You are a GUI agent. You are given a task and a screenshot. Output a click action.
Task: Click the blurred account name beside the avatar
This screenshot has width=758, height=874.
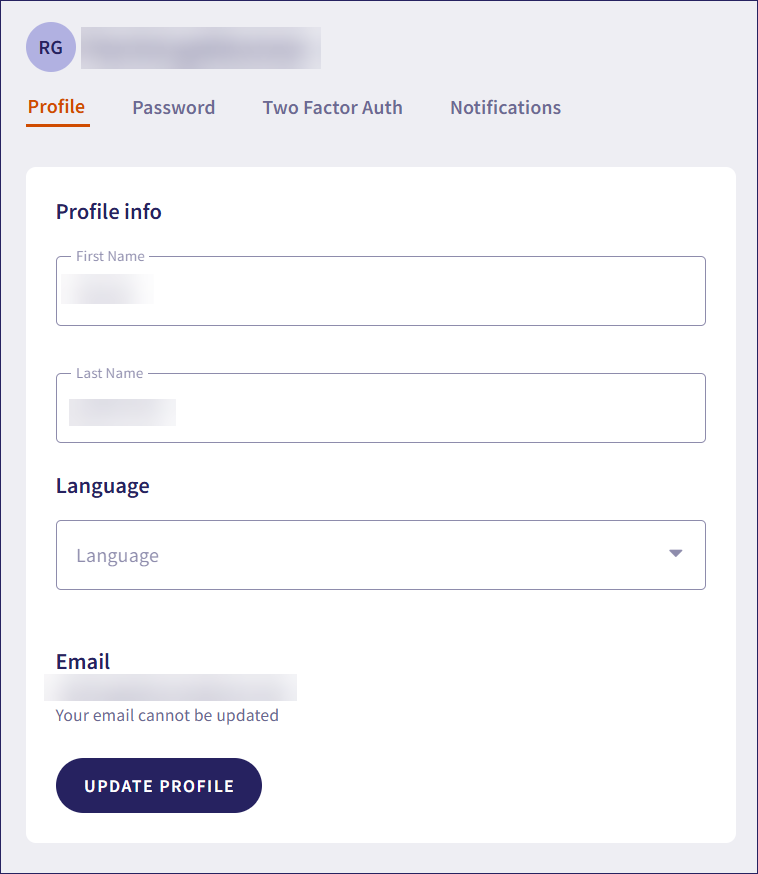[200, 48]
